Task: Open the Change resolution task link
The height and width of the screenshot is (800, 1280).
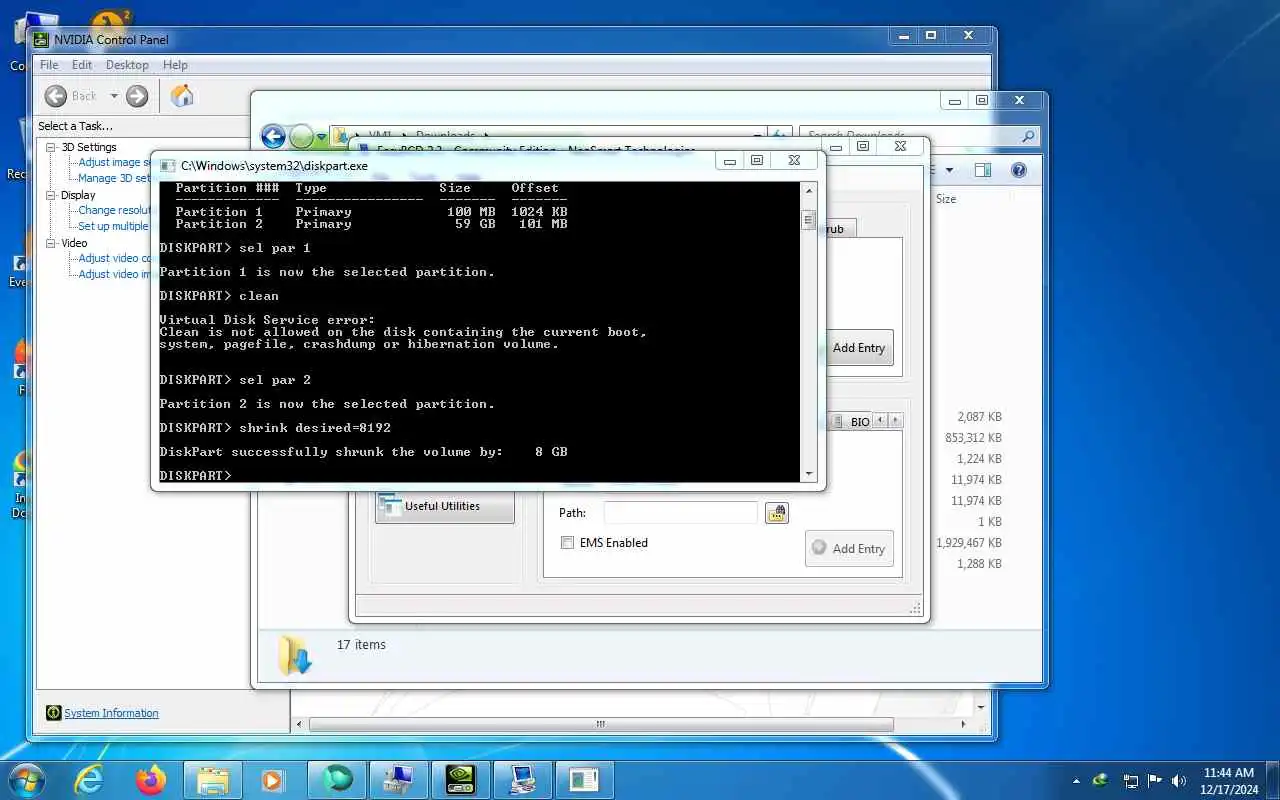Action: (114, 210)
